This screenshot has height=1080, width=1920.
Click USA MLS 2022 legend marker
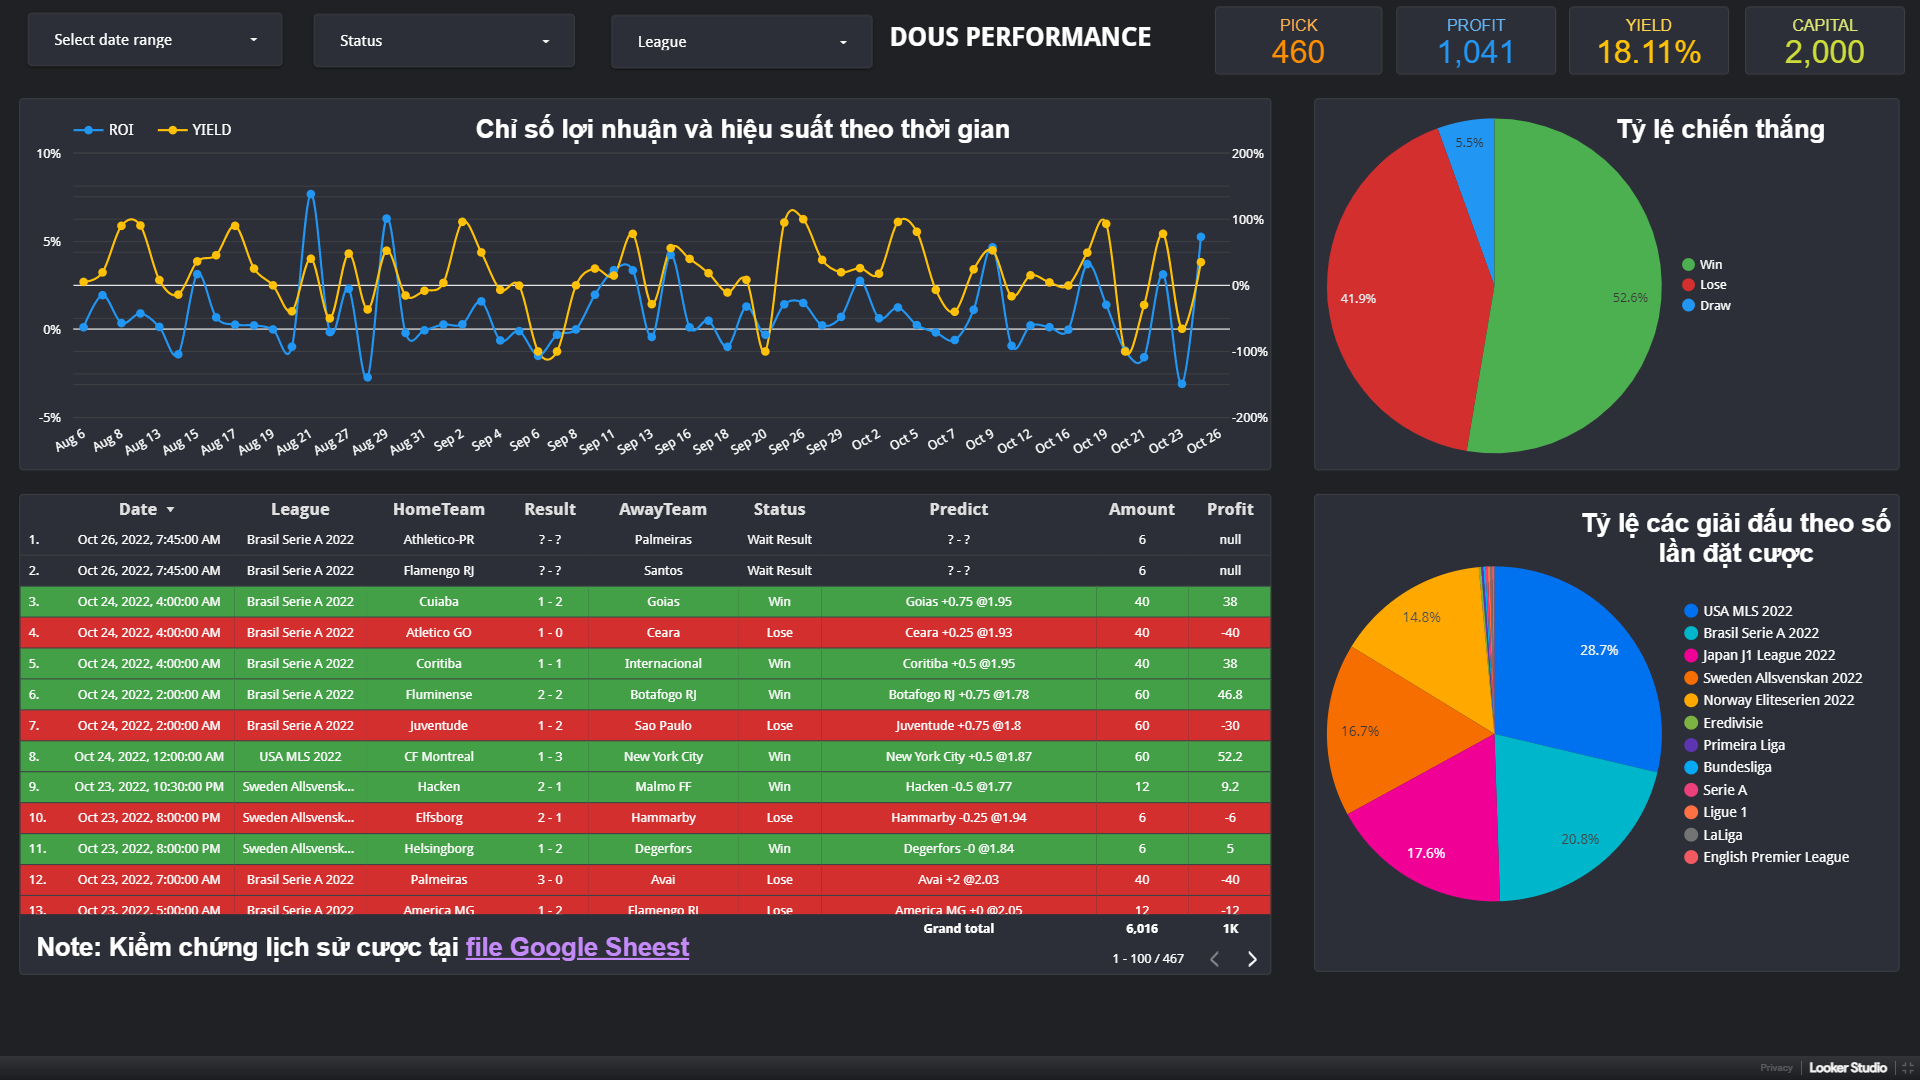click(1691, 611)
